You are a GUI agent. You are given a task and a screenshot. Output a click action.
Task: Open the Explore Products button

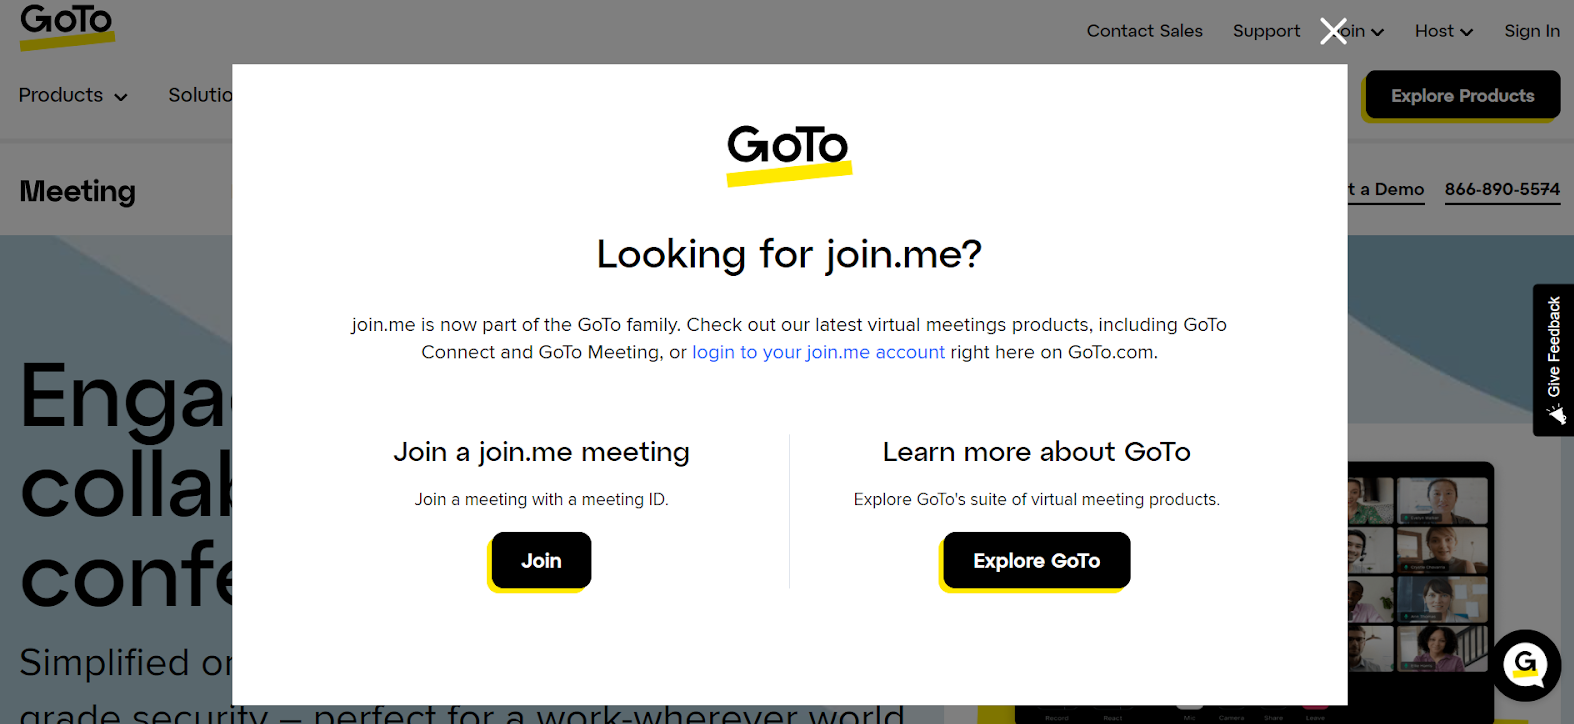1462,95
